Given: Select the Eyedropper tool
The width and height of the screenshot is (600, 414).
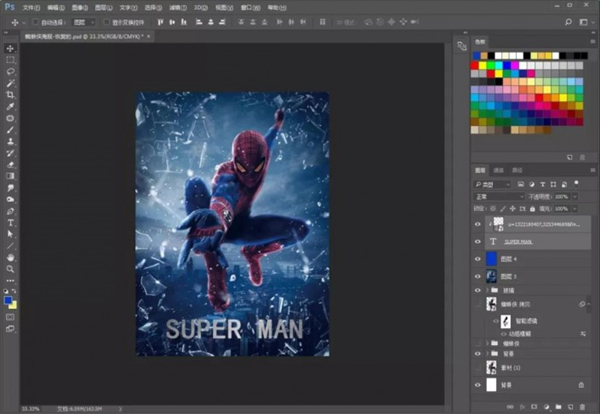Looking at the screenshot, I should click(11, 107).
